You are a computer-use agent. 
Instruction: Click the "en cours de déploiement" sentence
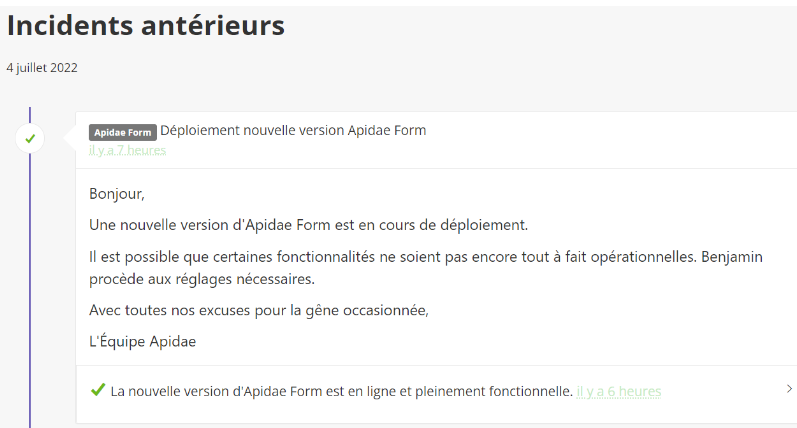pos(309,225)
